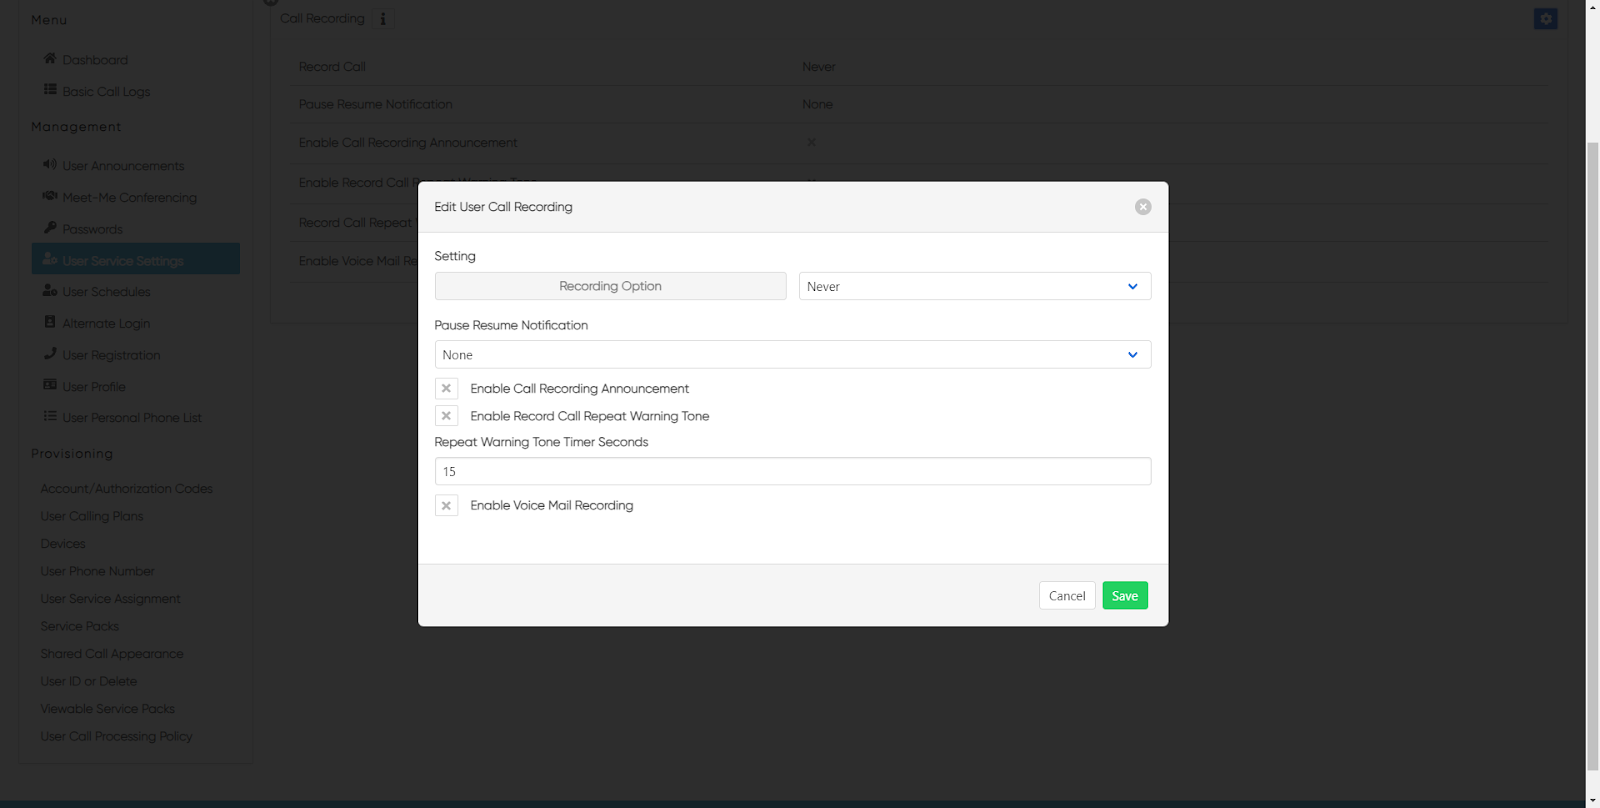1600x808 pixels.
Task: Click the User Profile card icon
Action: [50, 385]
